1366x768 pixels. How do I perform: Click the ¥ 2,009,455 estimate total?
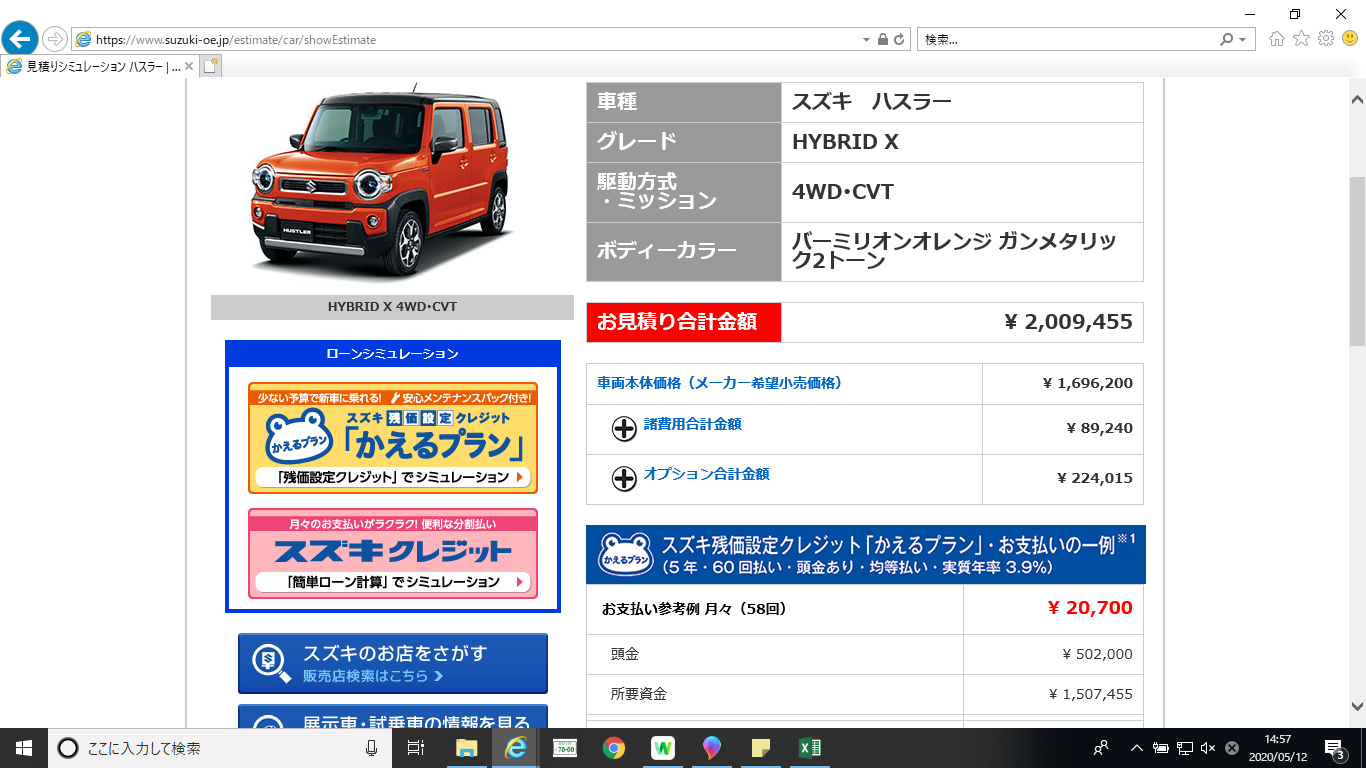(x=1068, y=322)
